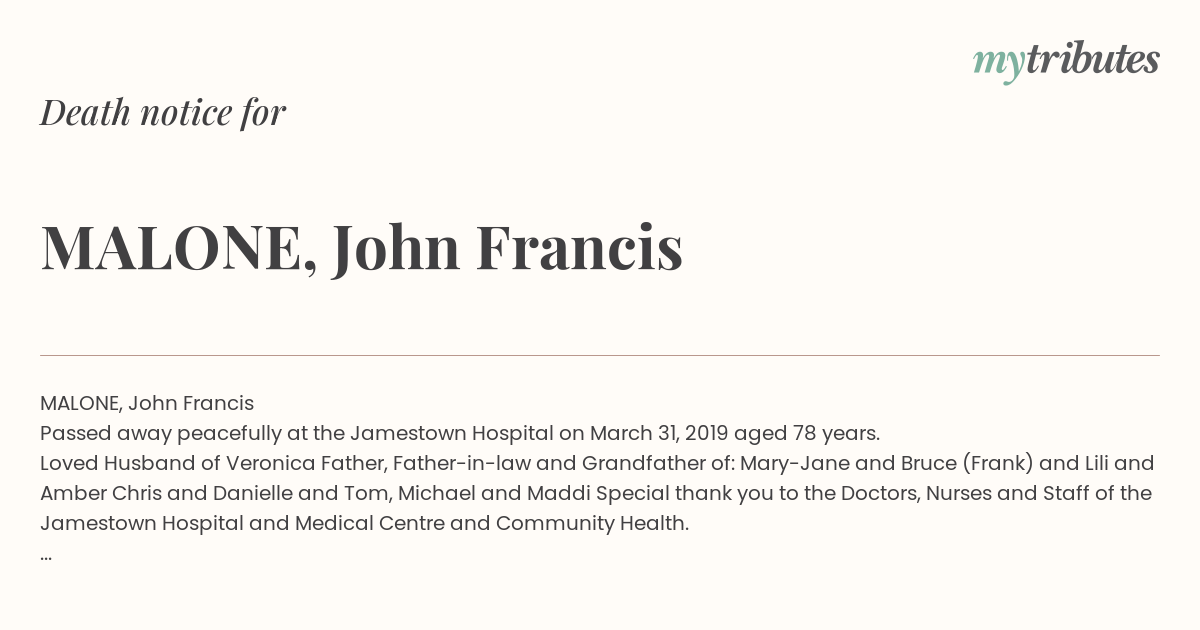Click the word 'tributes' in the logo
Viewport: 1200px width, 630px height.
[1093, 59]
